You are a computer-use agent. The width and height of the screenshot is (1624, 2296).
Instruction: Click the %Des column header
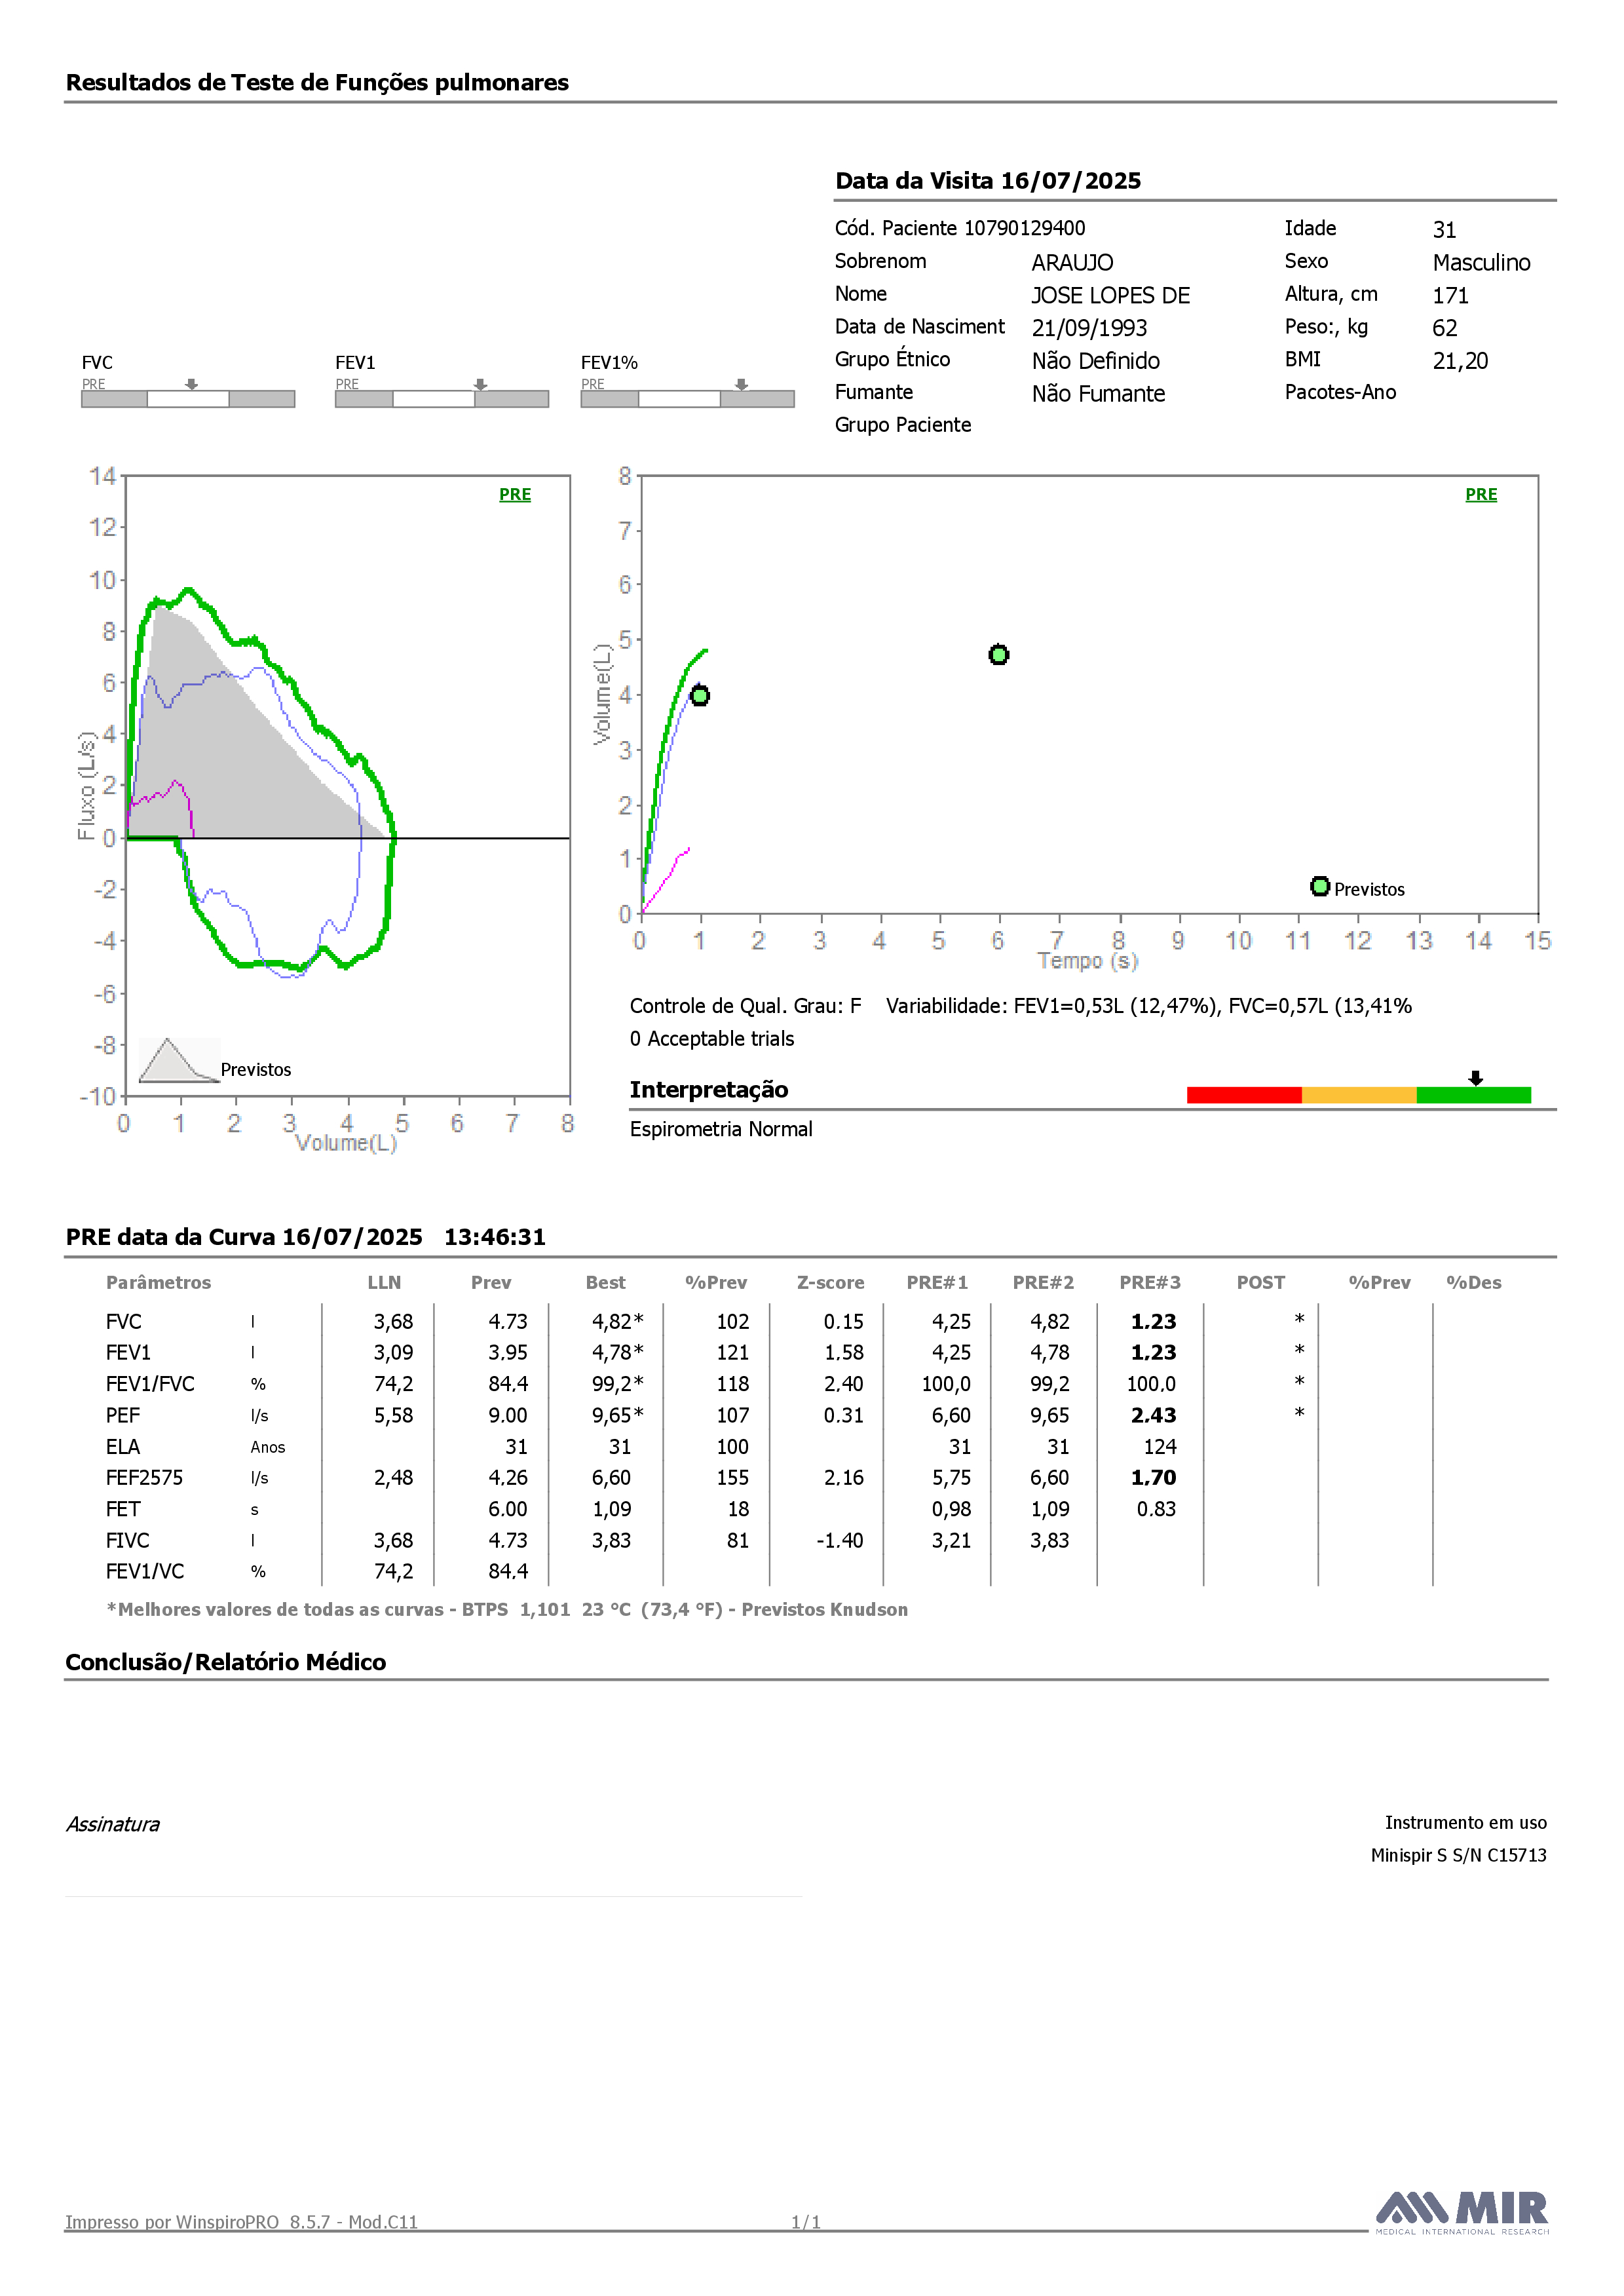click(1474, 1283)
